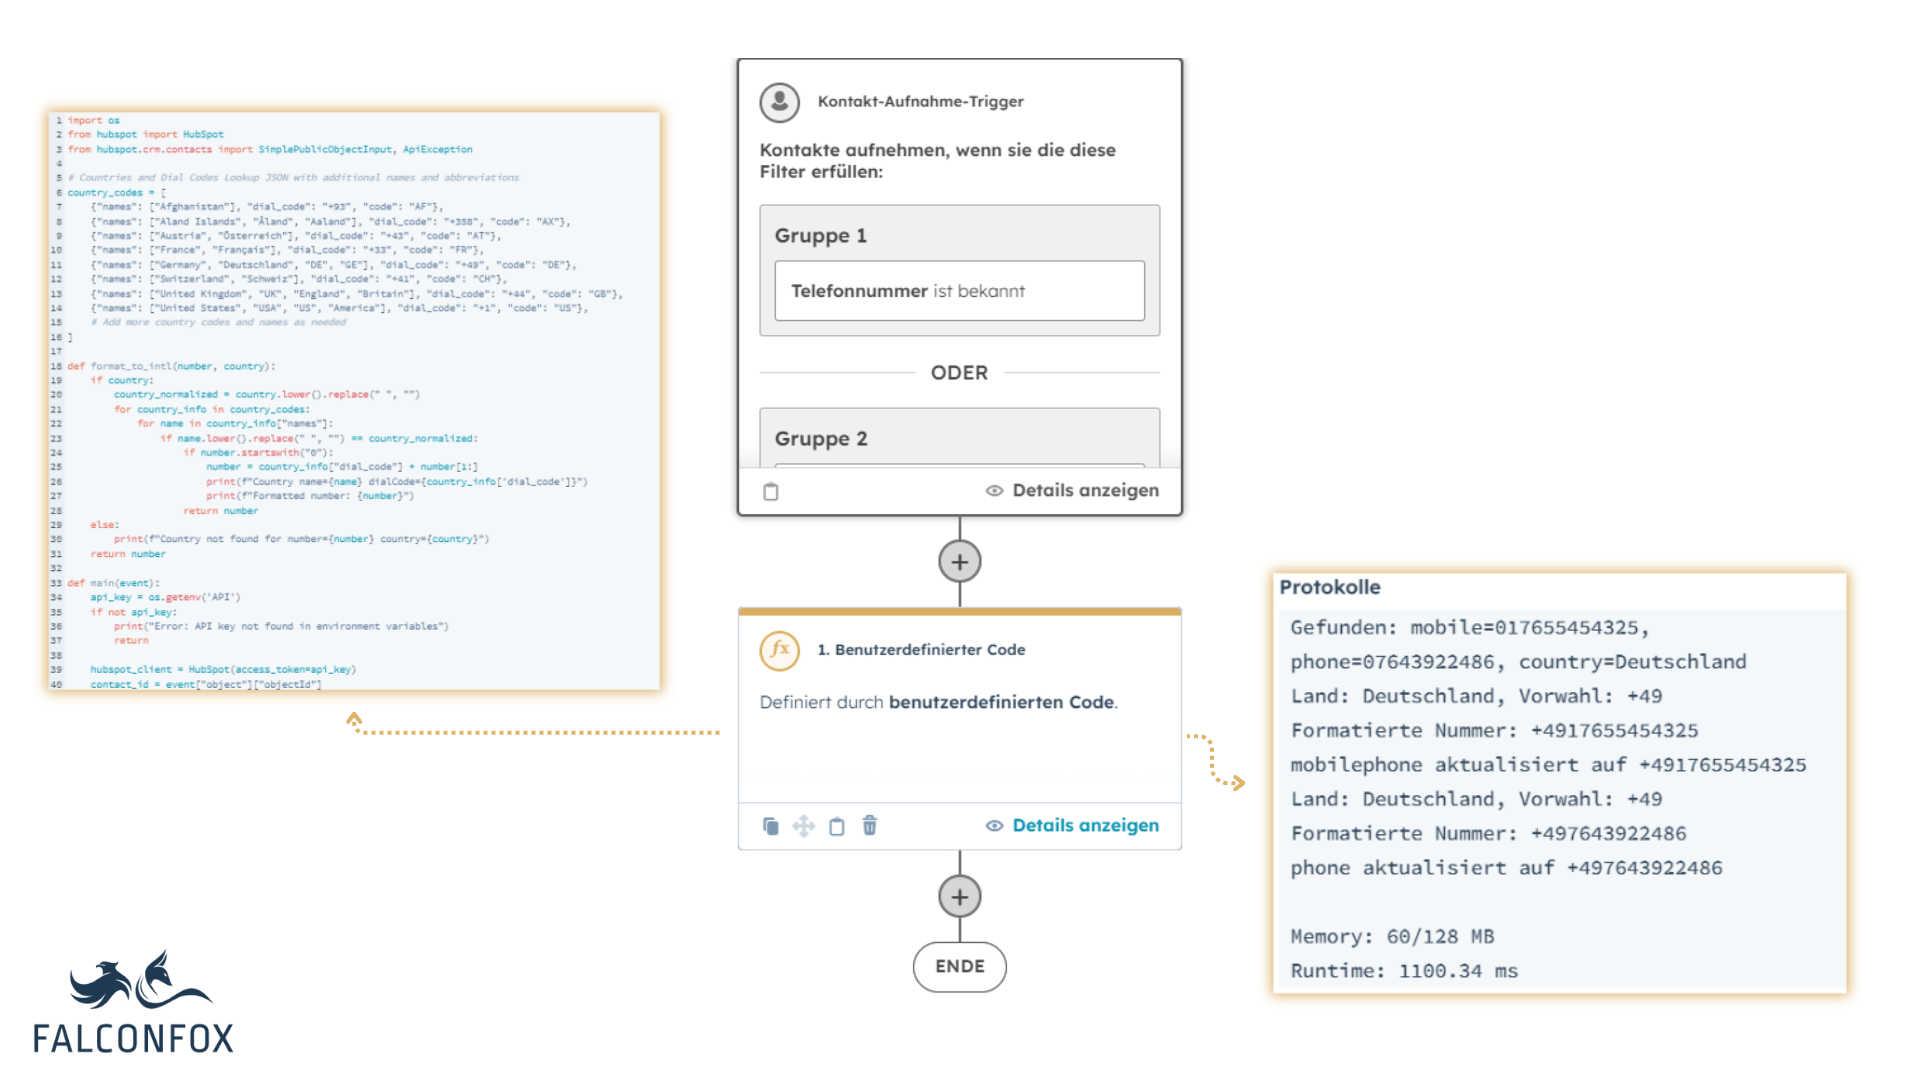The image size is (1920, 1080).
Task: Select the Gruppe 1 filter group
Action: click(960, 264)
